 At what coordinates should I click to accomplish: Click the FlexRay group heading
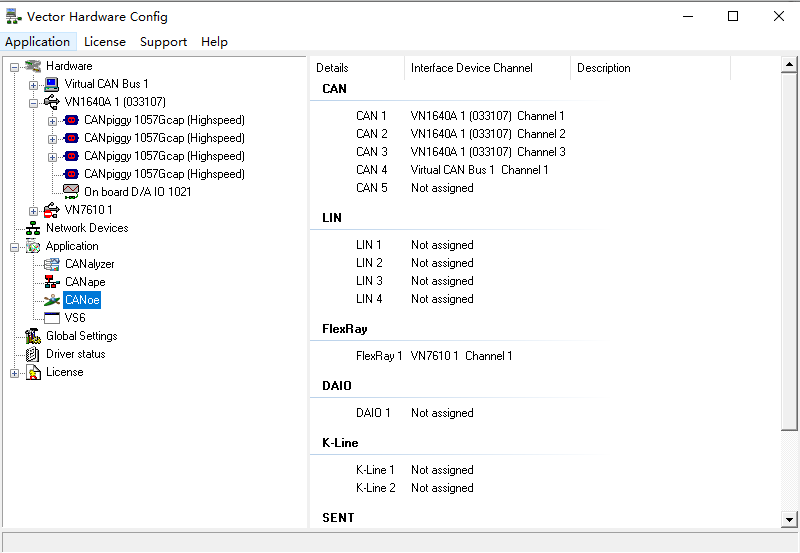[344, 329]
